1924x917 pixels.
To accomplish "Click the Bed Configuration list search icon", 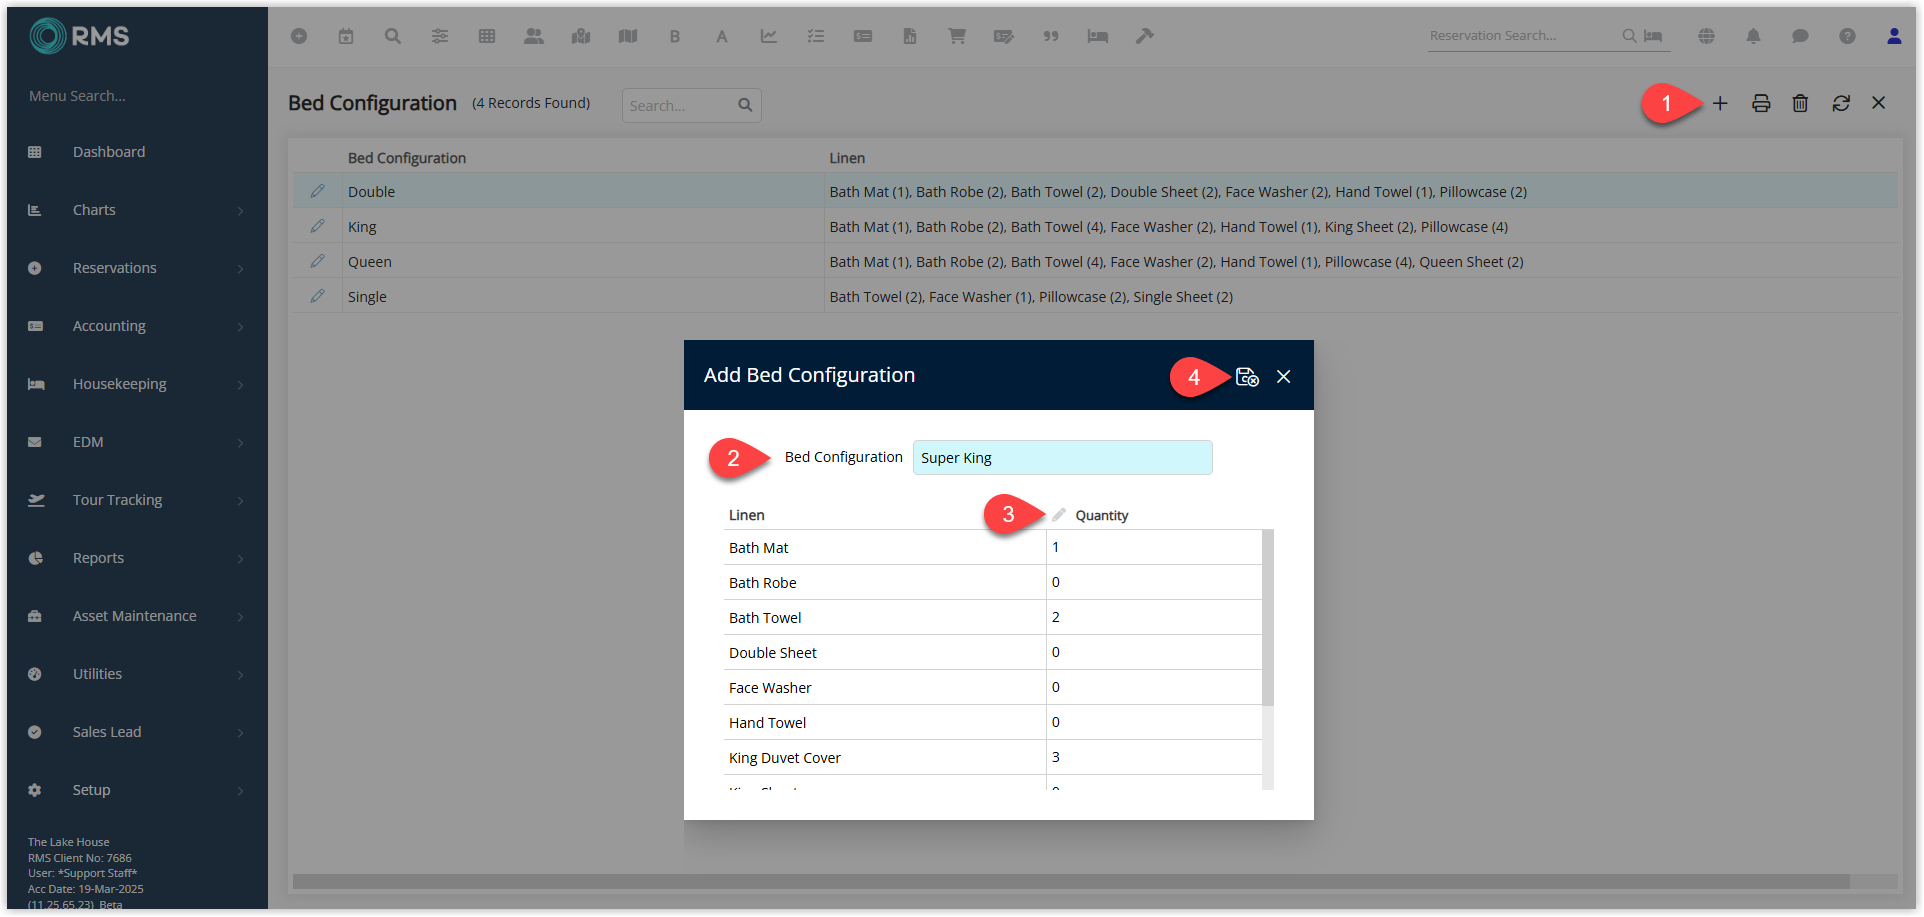I will coord(745,105).
